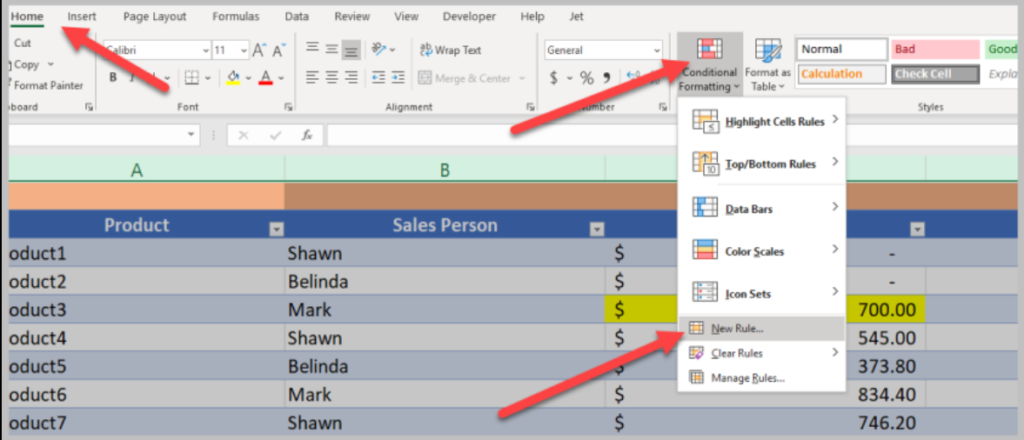The image size is (1024, 440).
Task: Toggle Wrap Text on selected cells
Action: point(451,50)
